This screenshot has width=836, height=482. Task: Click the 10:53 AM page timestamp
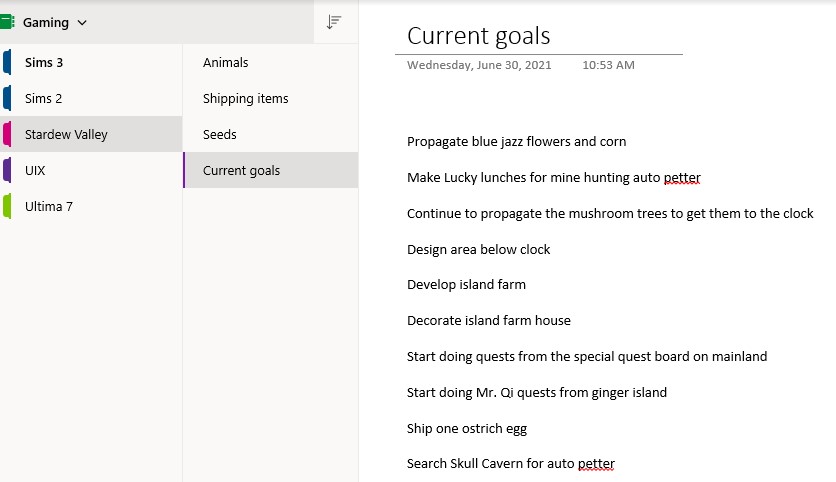coord(608,66)
